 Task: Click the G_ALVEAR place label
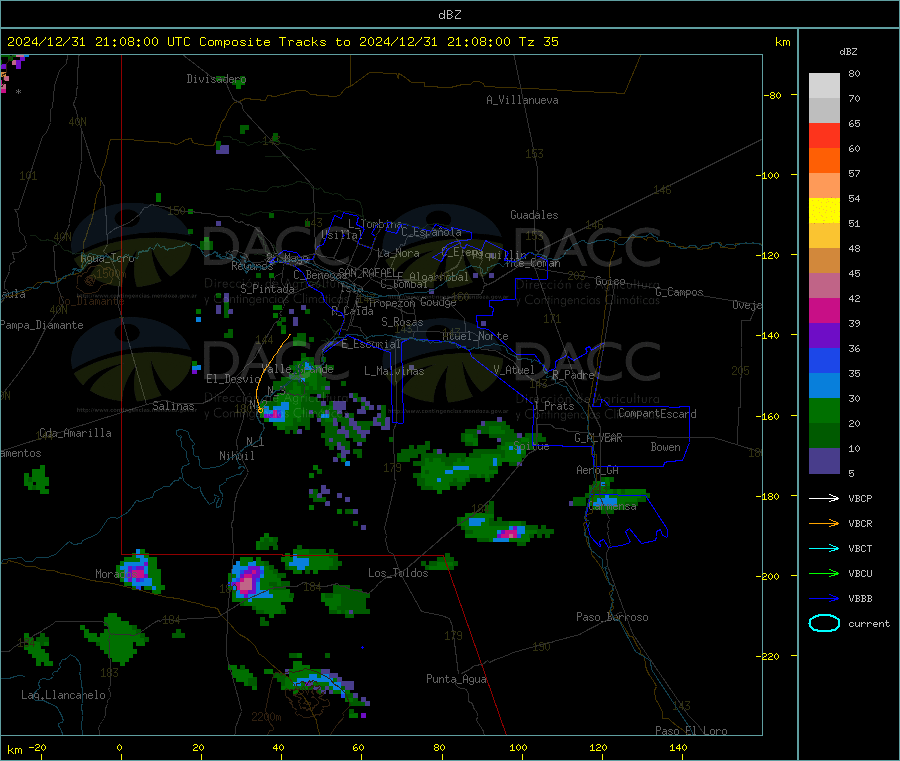tap(598, 438)
